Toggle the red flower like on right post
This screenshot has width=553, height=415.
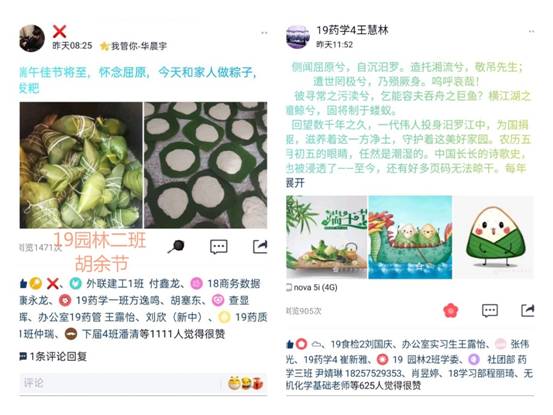point(450,310)
